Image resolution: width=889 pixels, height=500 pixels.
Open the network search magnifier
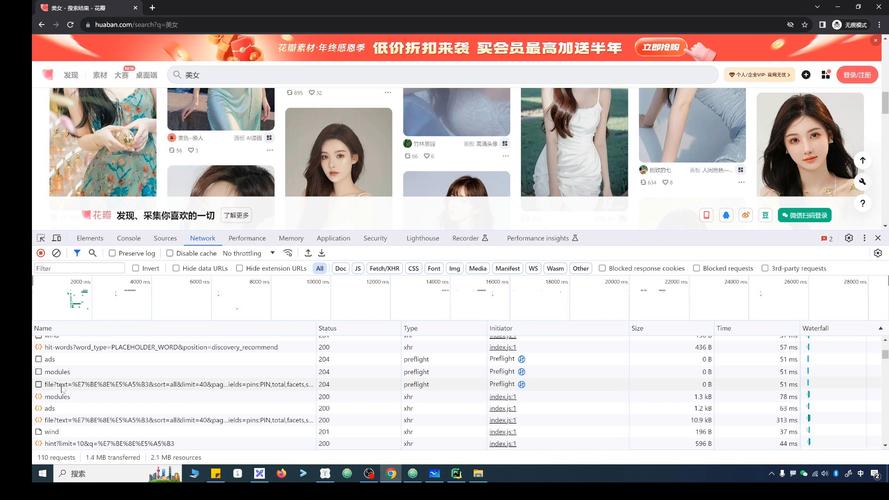coord(92,253)
